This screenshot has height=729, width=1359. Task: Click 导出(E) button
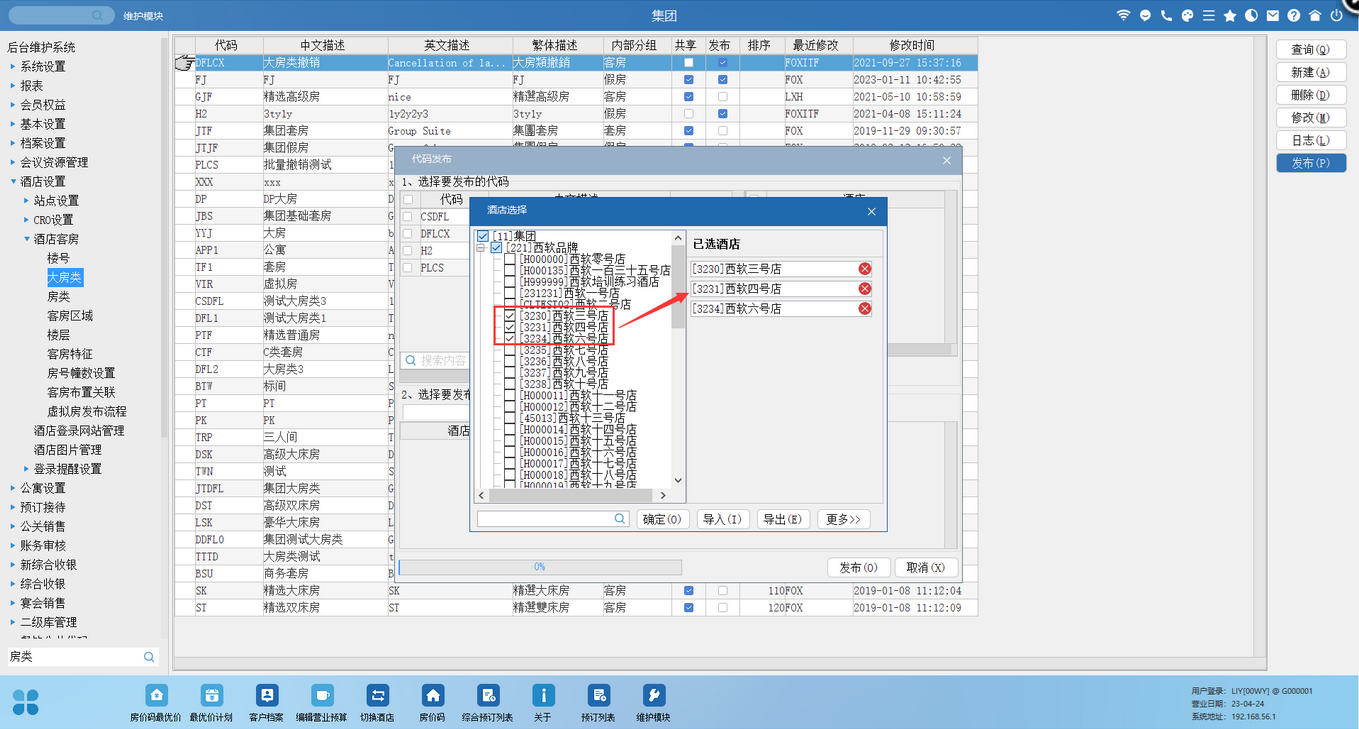click(782, 519)
